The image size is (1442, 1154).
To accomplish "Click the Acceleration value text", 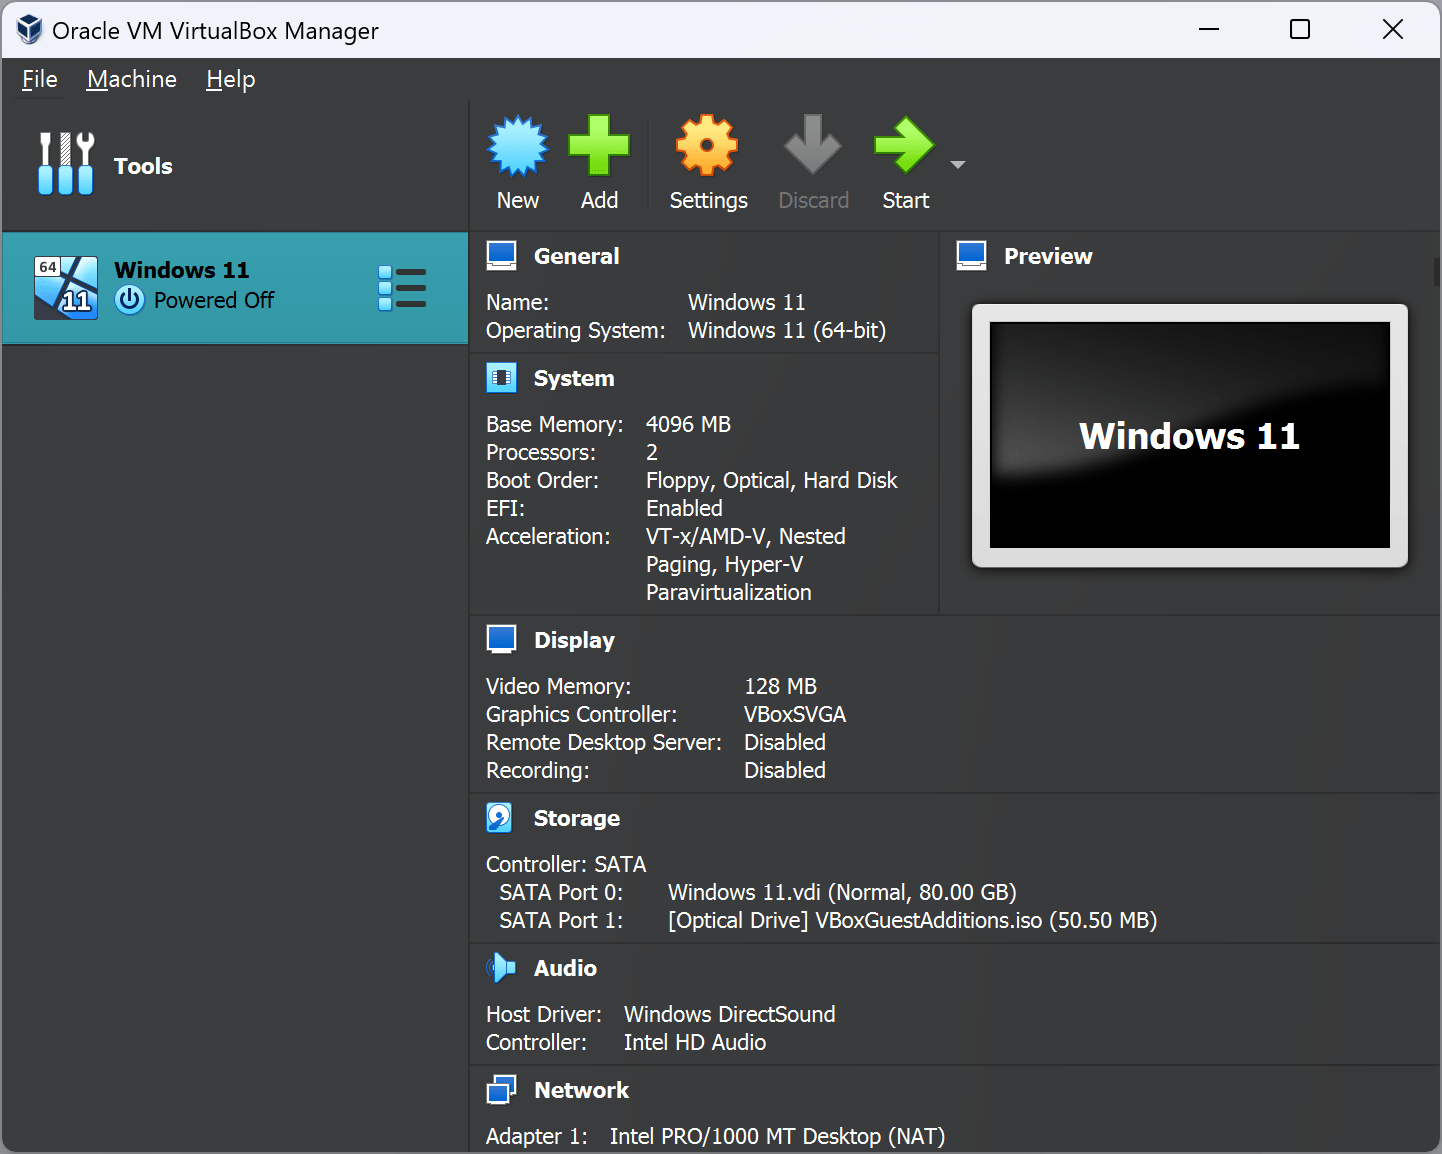I will click(x=746, y=564).
